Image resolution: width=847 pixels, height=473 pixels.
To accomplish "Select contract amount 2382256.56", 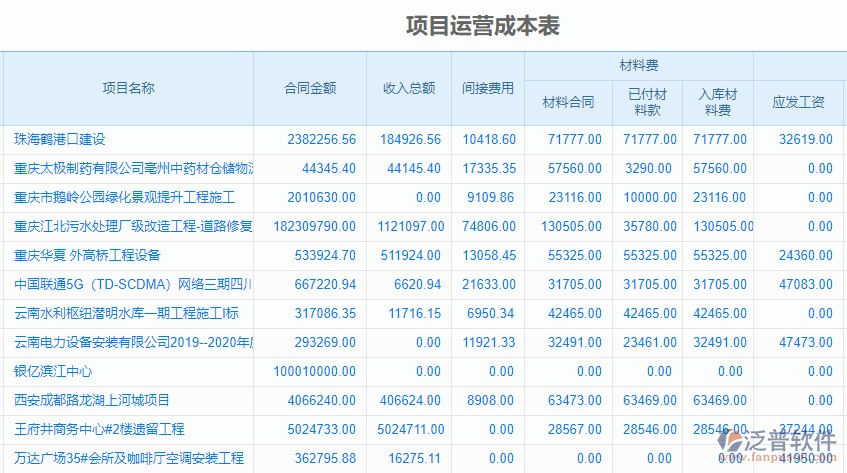I will (321, 140).
